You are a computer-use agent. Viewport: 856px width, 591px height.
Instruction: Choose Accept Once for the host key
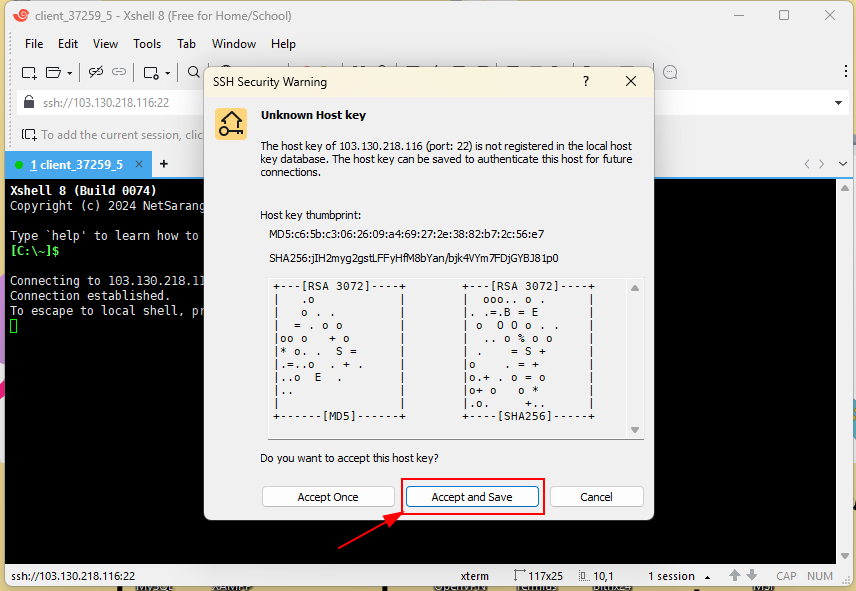coord(328,496)
